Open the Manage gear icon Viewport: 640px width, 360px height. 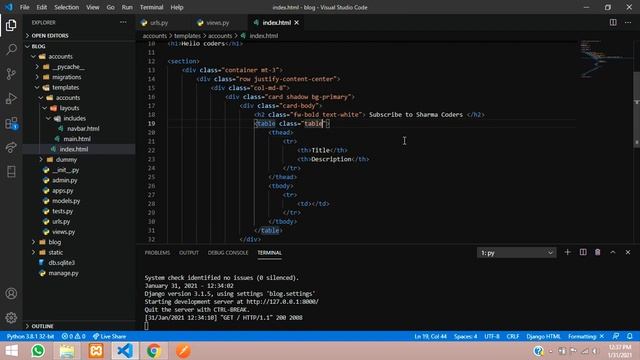11,317
